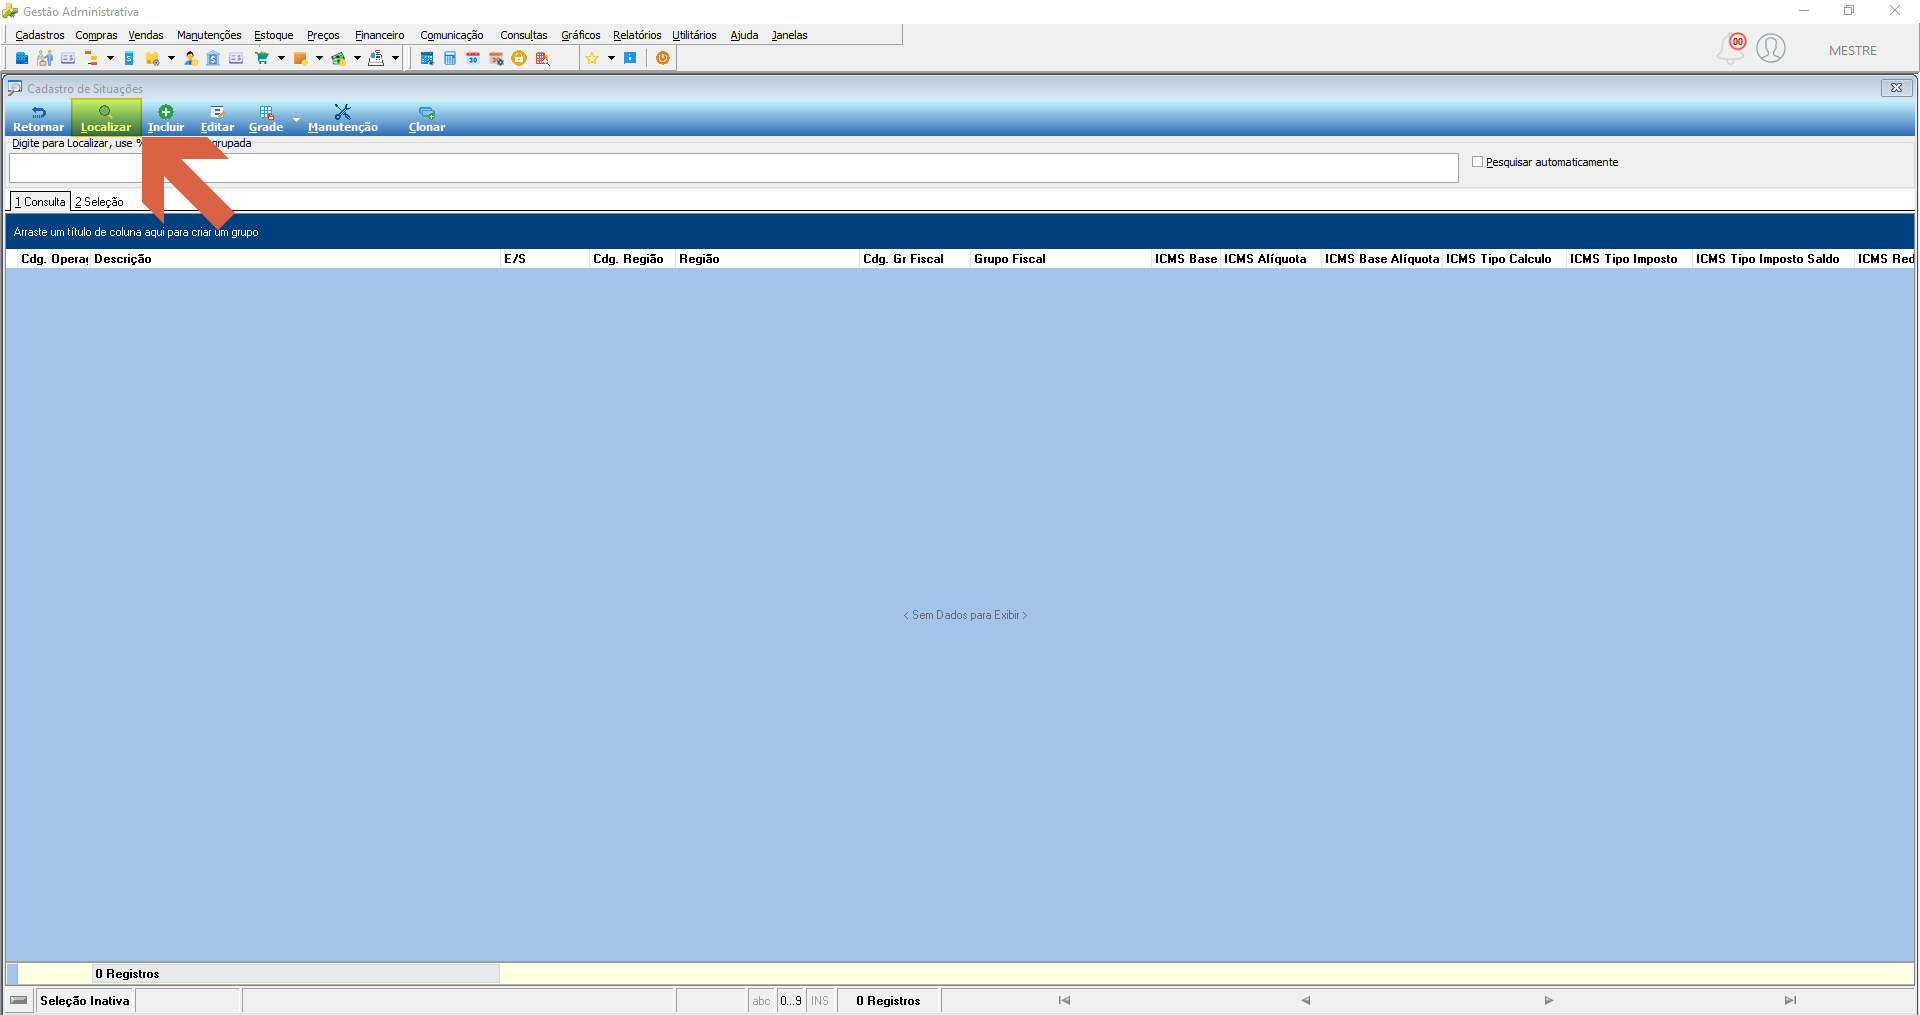Open the people/clients icon in the main toolbar
Image resolution: width=1920 pixels, height=1015 pixels.
pos(45,58)
